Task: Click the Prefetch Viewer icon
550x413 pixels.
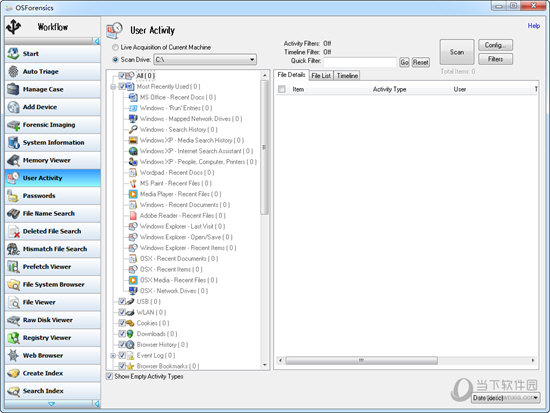Action: tap(13, 267)
